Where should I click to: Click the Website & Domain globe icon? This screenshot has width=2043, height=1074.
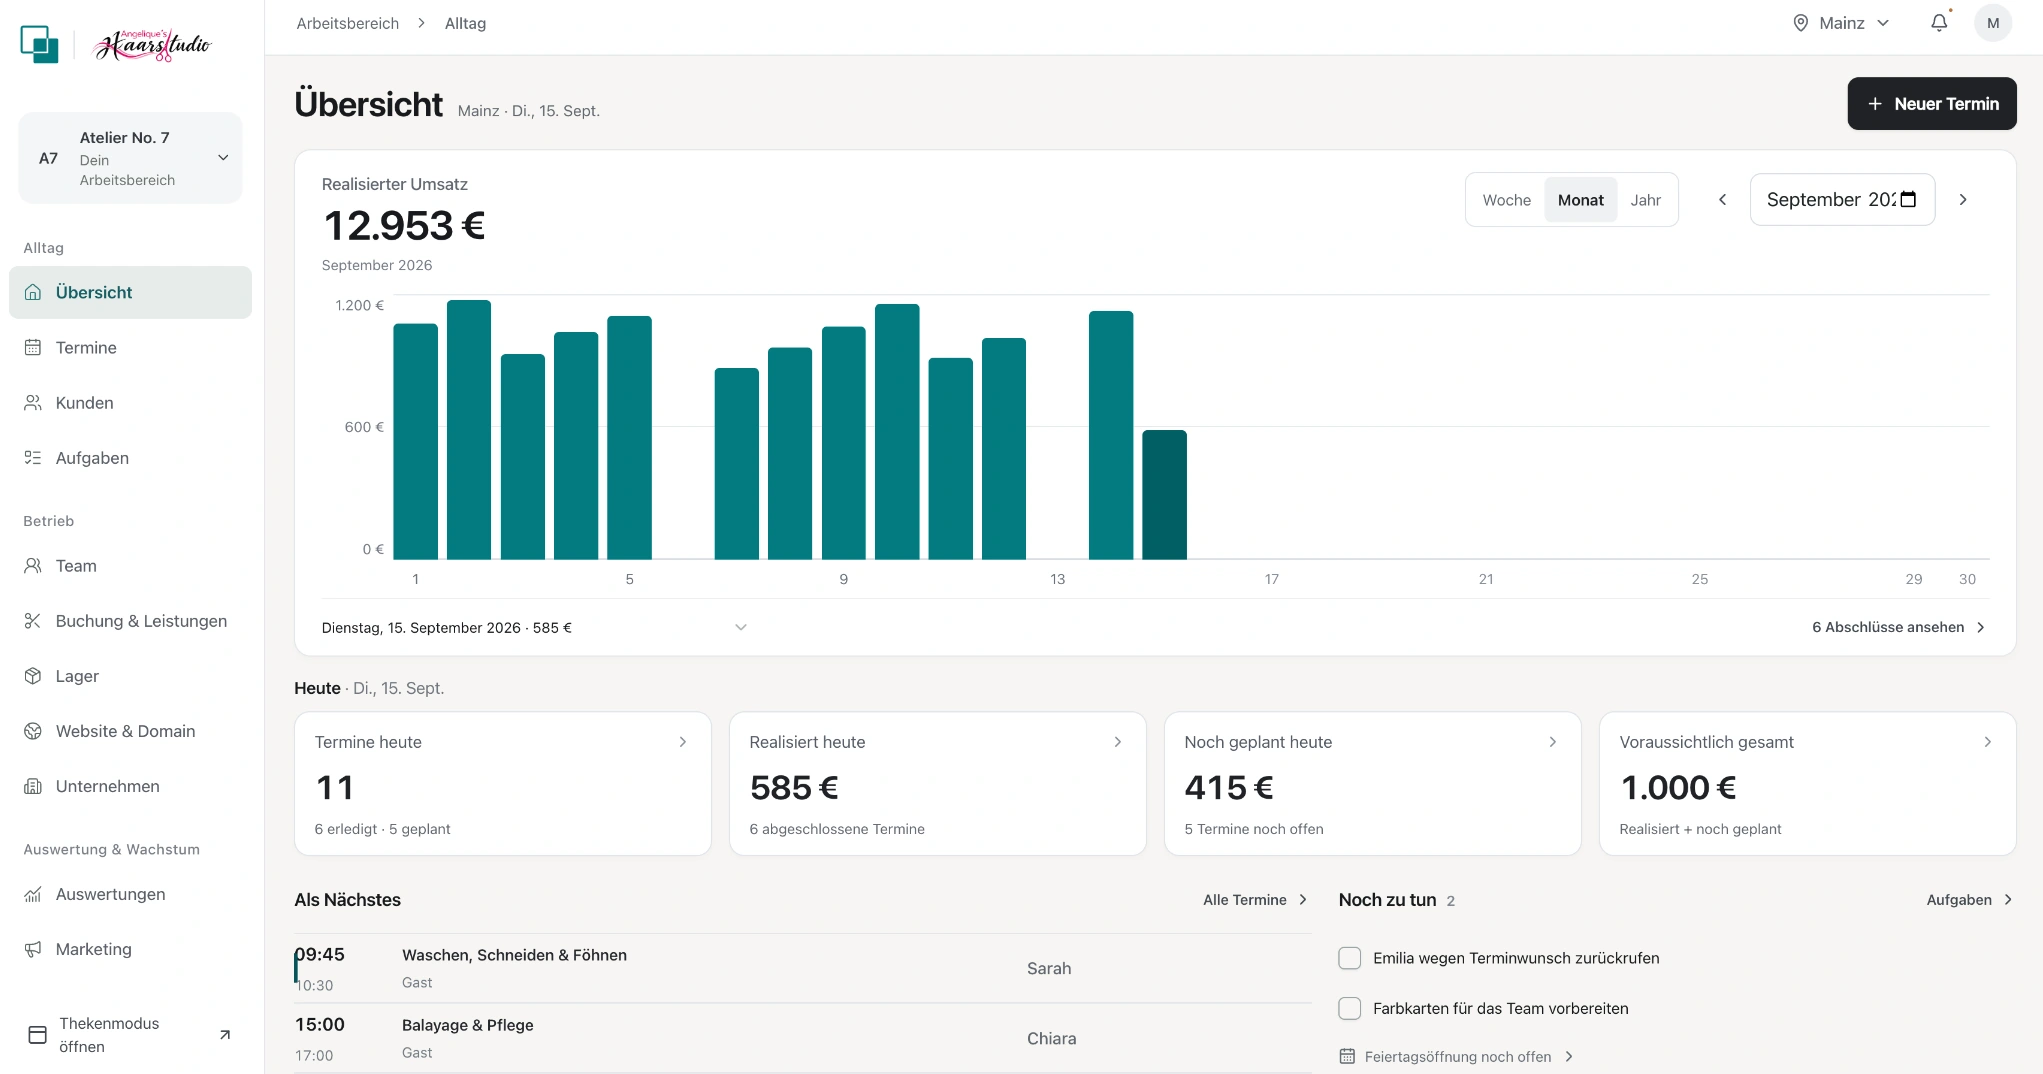coord(33,730)
